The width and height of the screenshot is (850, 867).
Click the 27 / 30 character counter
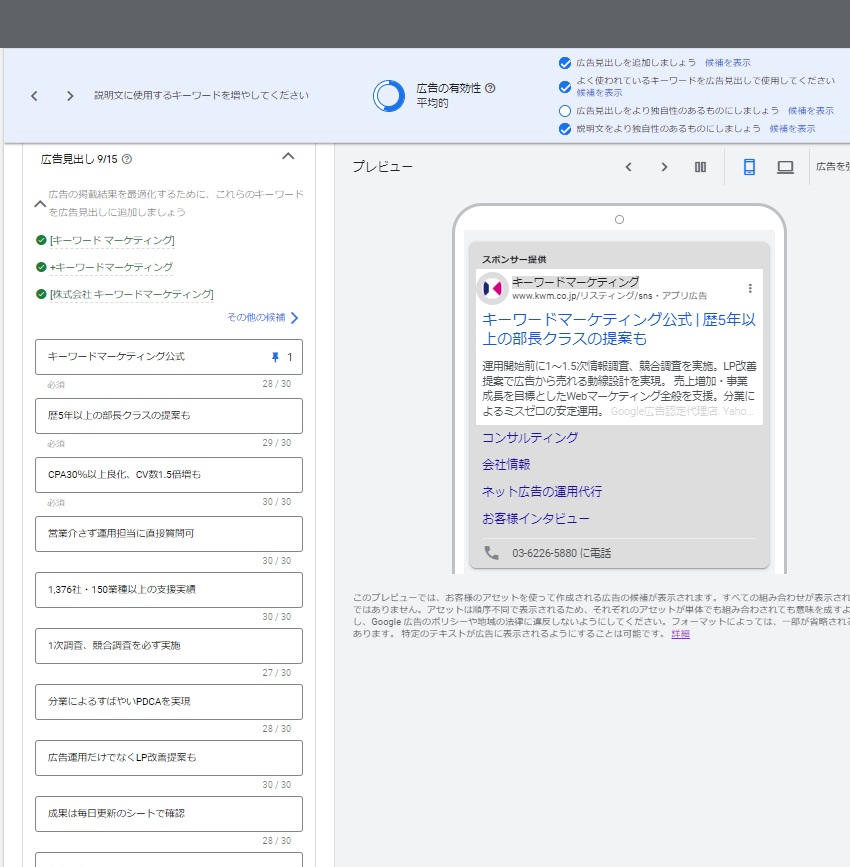tap(277, 673)
